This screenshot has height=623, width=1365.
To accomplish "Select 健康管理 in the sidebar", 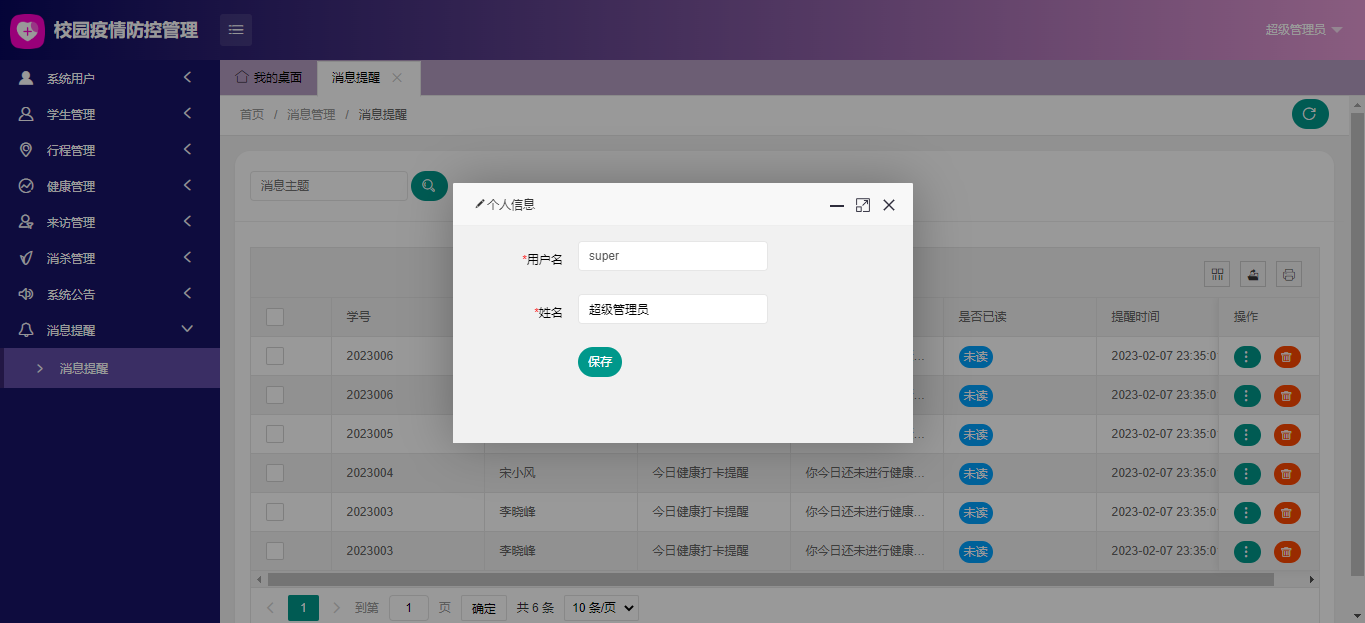I will pyautogui.click(x=110, y=186).
